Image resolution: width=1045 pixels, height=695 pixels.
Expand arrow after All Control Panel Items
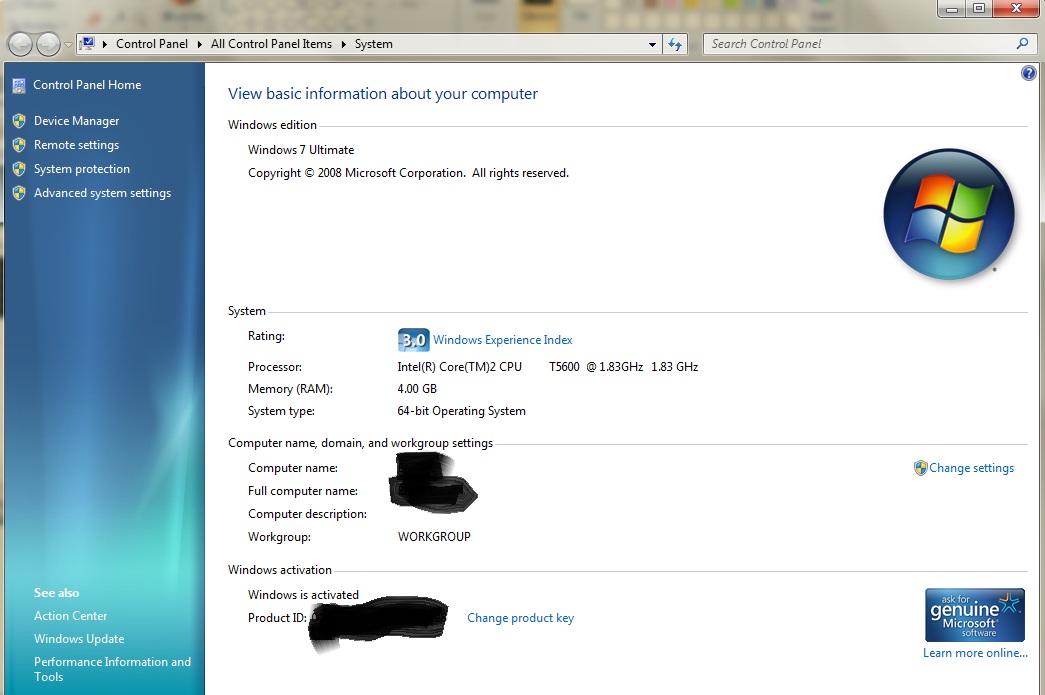[343, 45]
